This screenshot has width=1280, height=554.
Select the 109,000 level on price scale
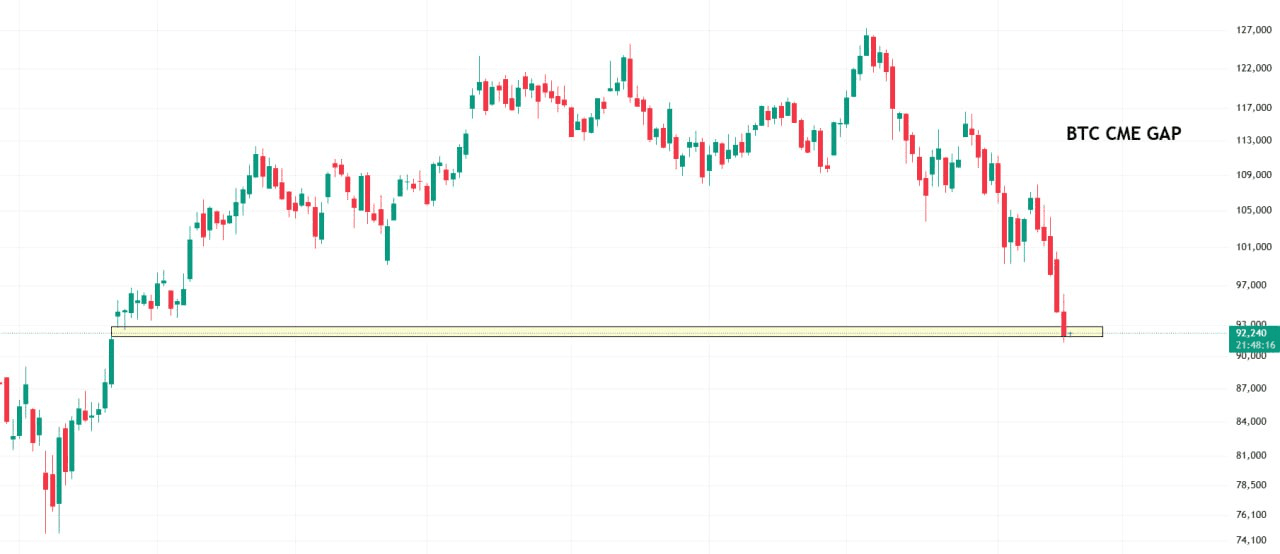pos(1253,175)
